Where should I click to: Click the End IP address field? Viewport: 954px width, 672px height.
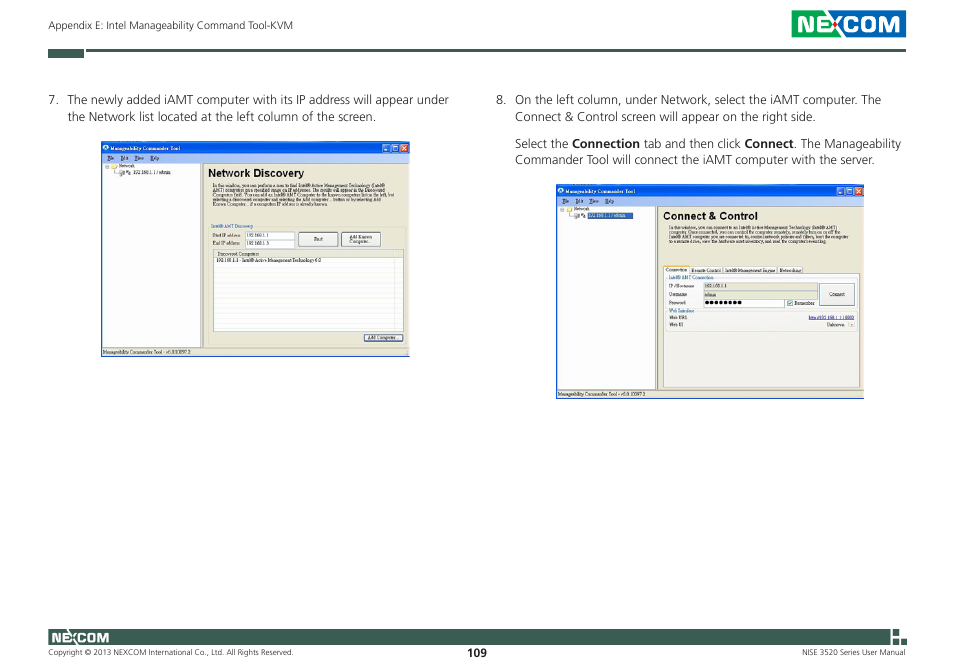point(270,243)
